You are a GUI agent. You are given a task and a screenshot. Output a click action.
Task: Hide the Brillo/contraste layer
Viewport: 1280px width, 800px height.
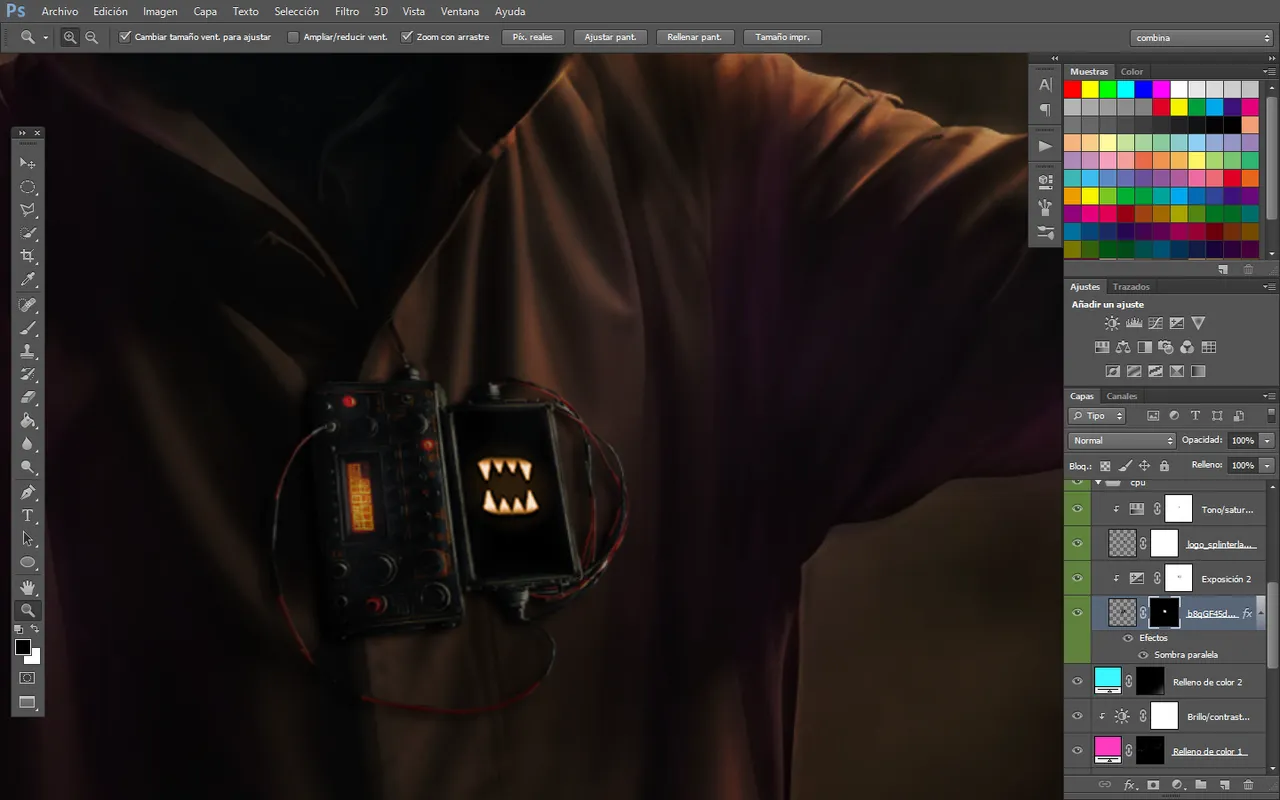(x=1077, y=716)
